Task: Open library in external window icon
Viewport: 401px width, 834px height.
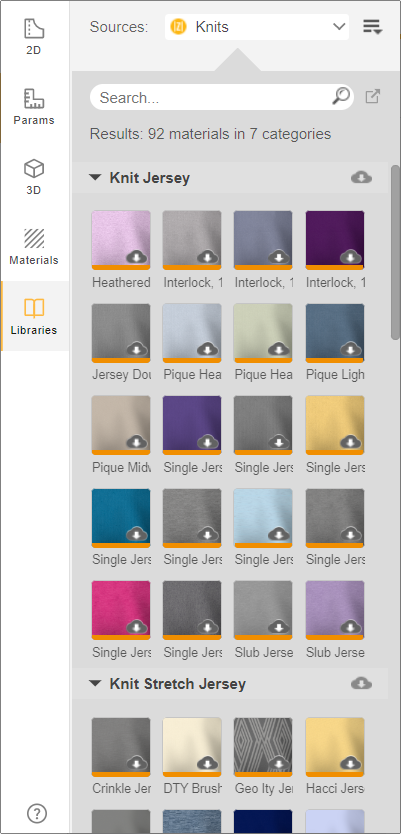Action: point(373,97)
